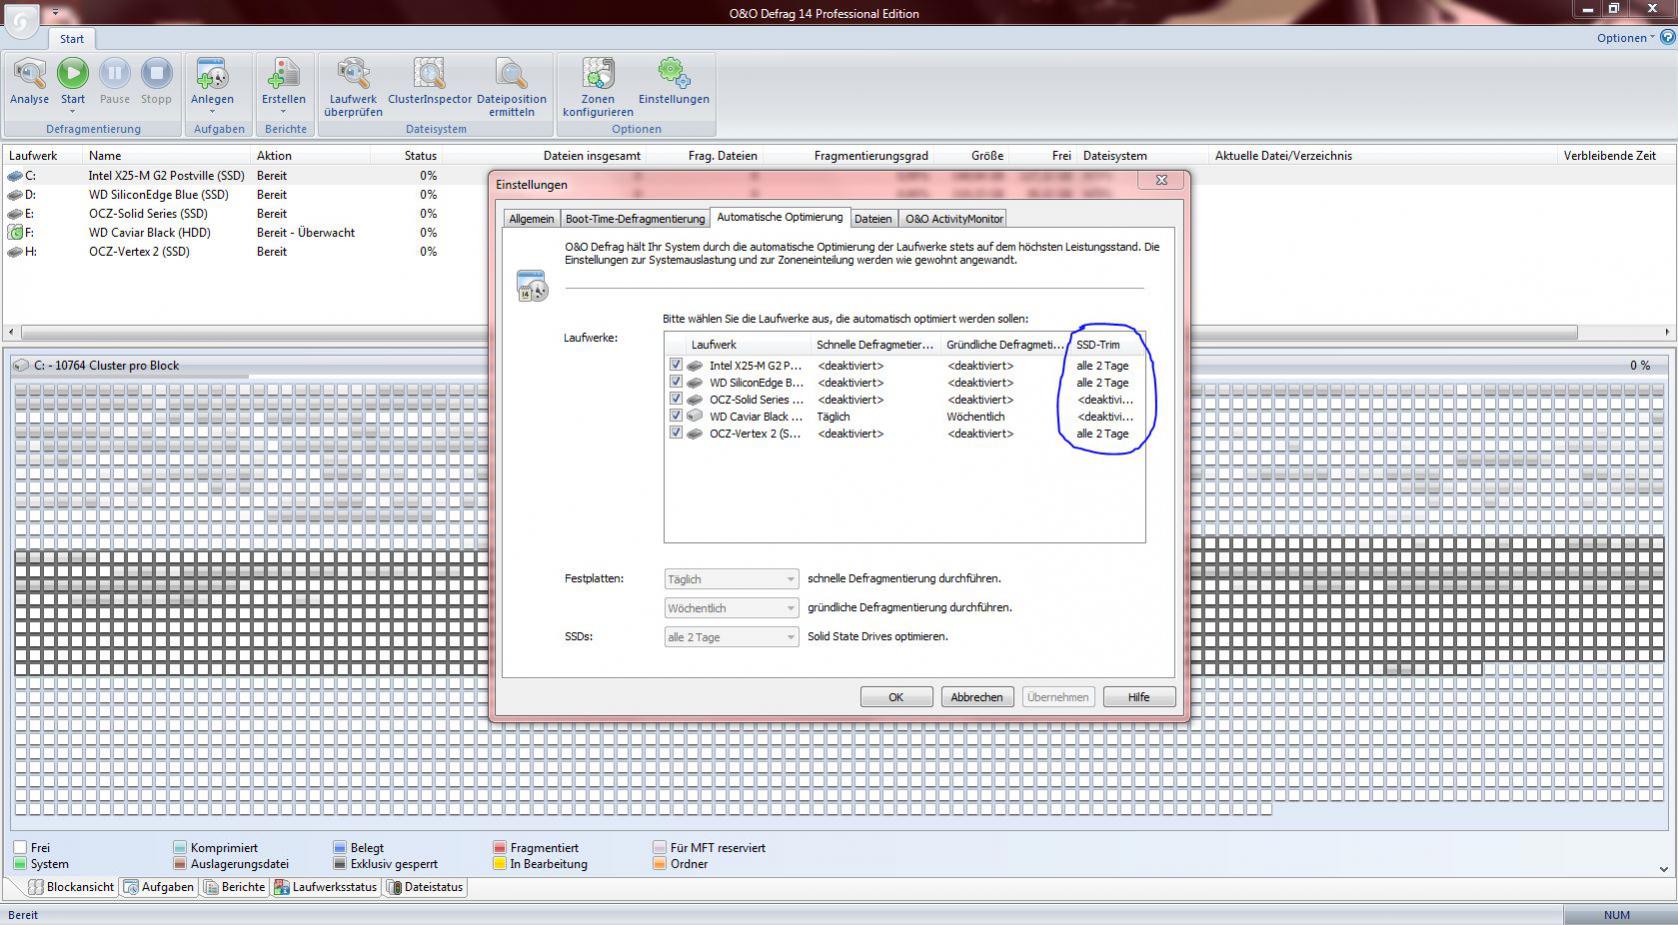Viewport: 1678px width, 925px height.
Task: Click the Intel X25-M drive icon in dialog
Action: [x=695, y=366]
